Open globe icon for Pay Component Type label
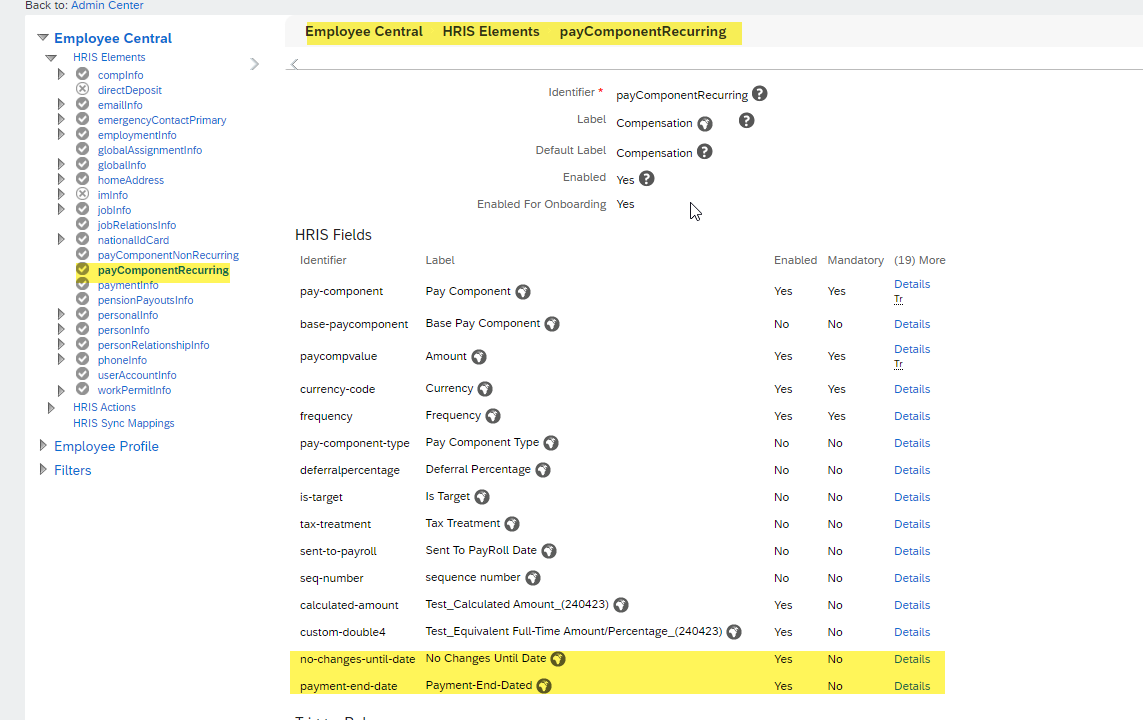Screen dimensions: 1143x720 (551, 443)
